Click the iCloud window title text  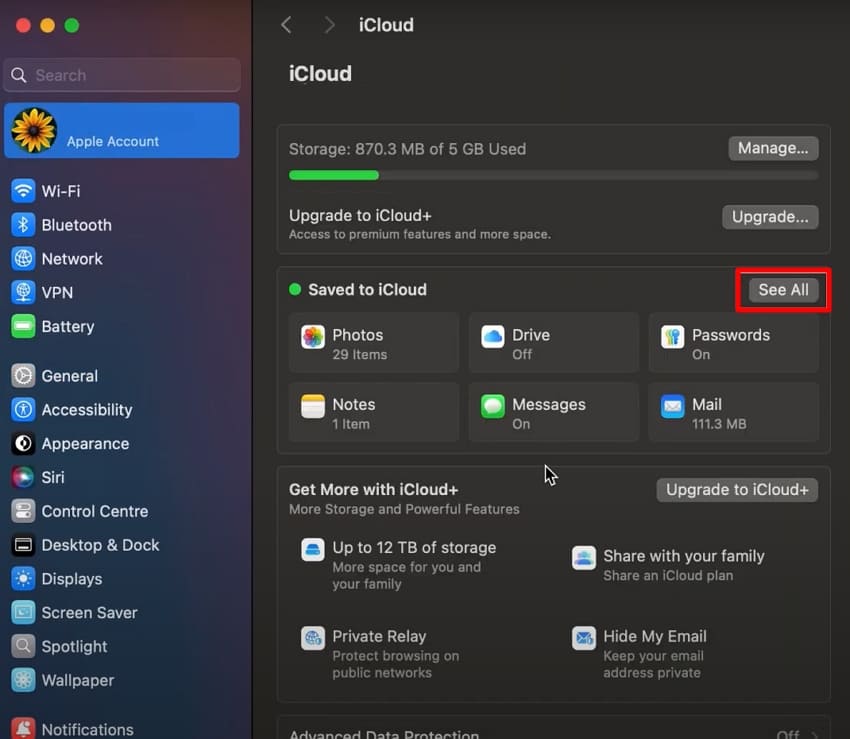[x=386, y=25]
